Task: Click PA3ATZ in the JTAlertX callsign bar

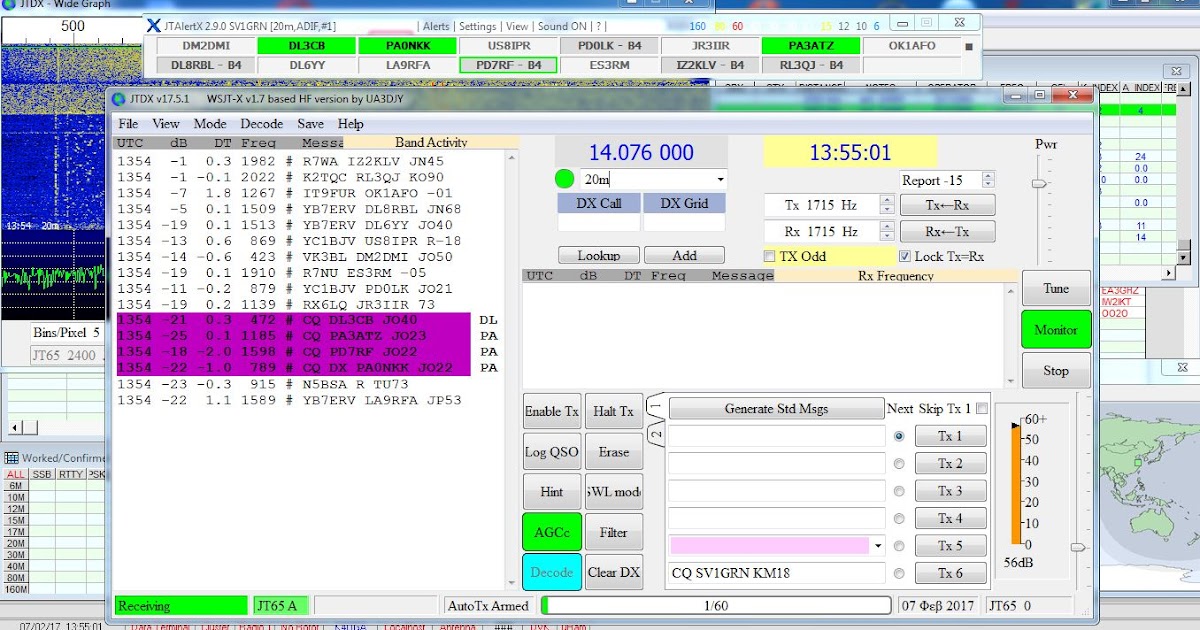Action: [813, 45]
